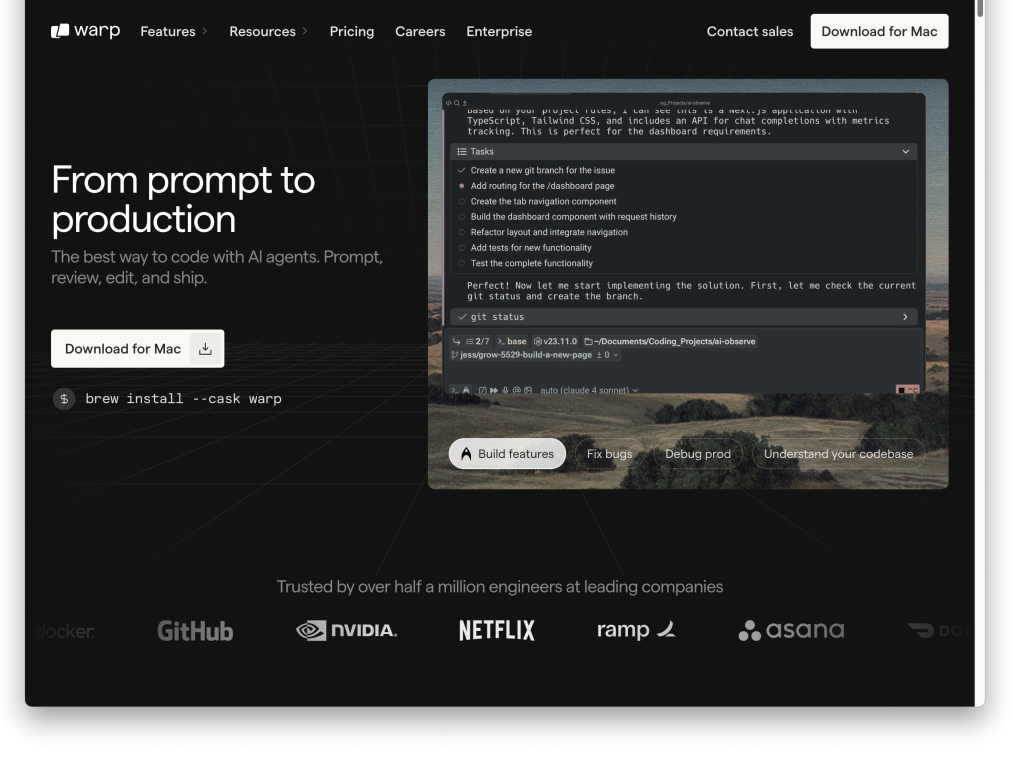The height and width of the screenshot is (758, 1024).
Task: Collapse the Tasks panel using its chevron
Action: pyautogui.click(x=906, y=151)
